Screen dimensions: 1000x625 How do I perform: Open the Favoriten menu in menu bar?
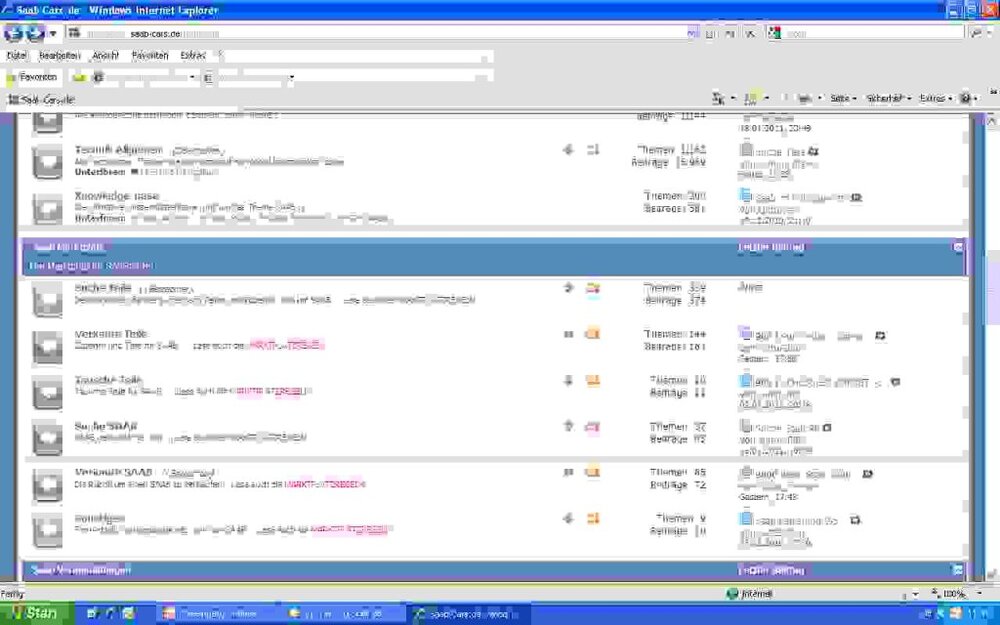[150, 55]
